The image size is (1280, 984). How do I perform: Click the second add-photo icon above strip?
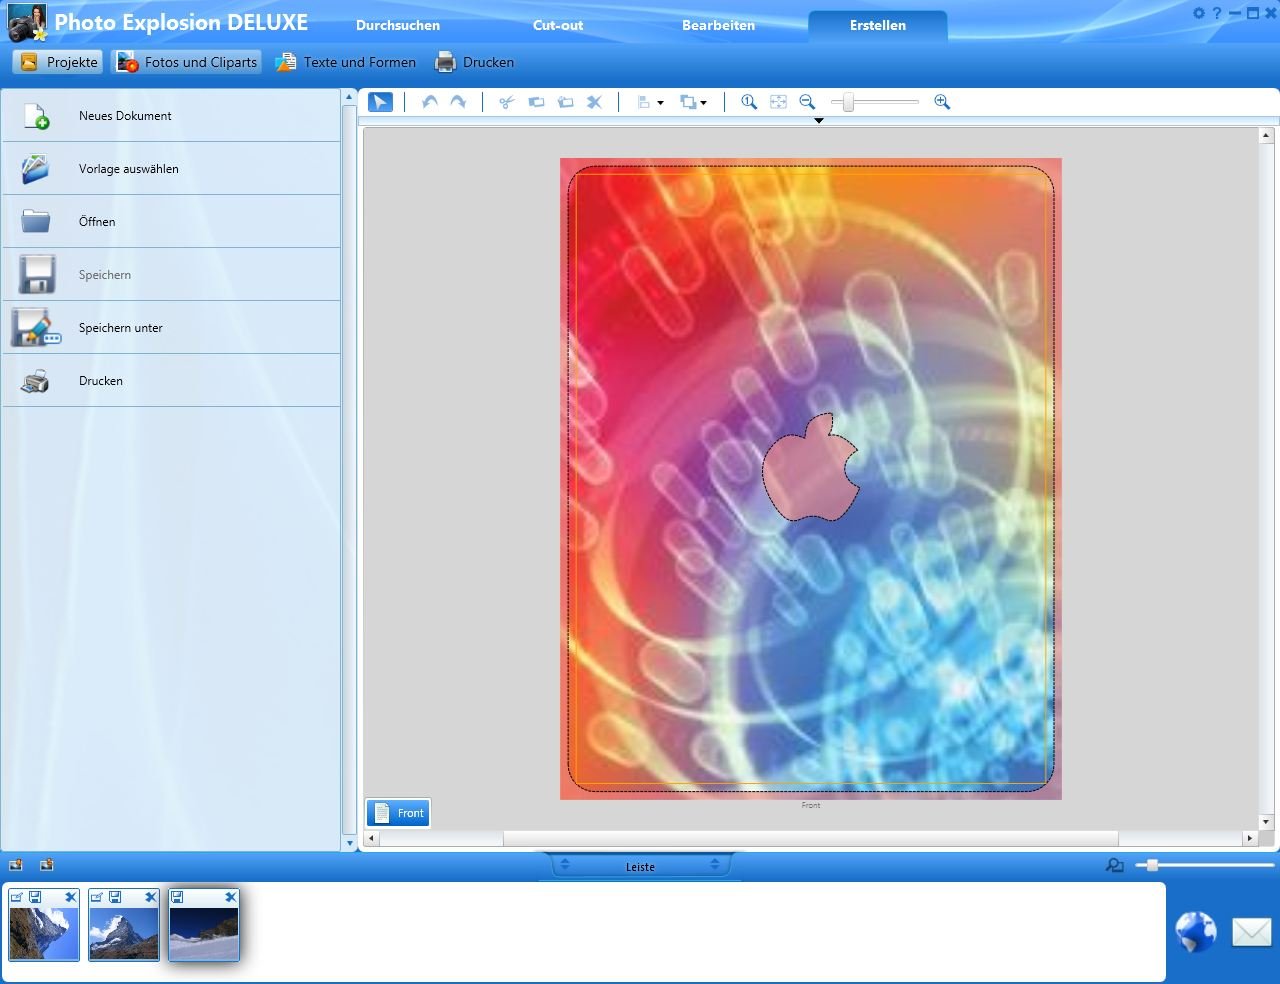pyautogui.click(x=47, y=865)
